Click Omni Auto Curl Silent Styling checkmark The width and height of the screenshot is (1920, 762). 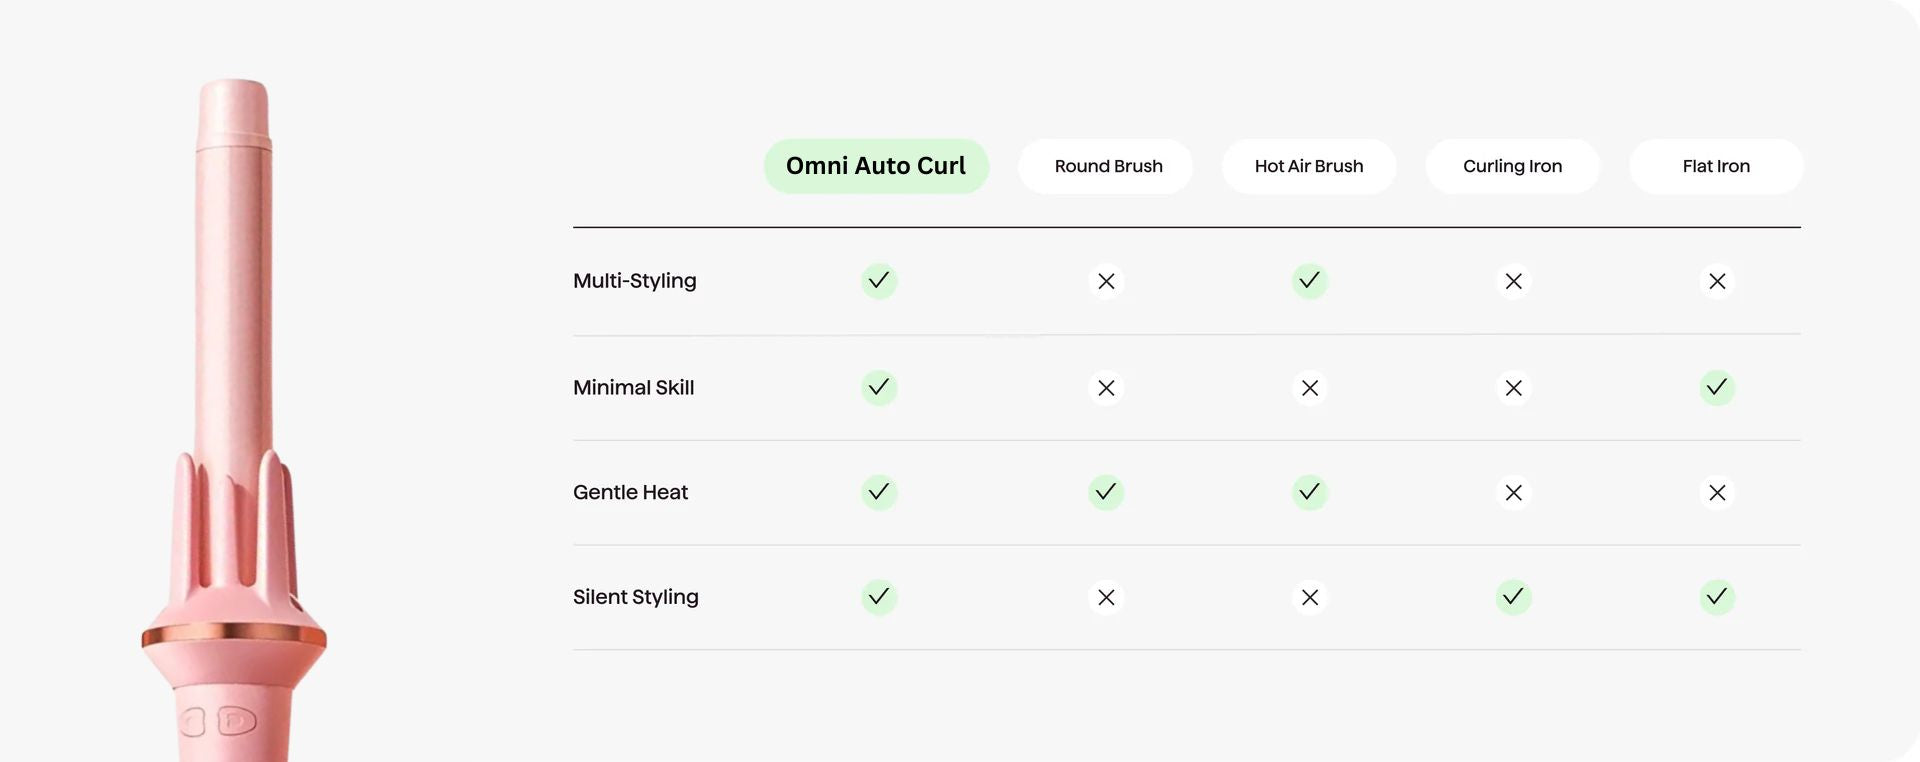pos(879,597)
